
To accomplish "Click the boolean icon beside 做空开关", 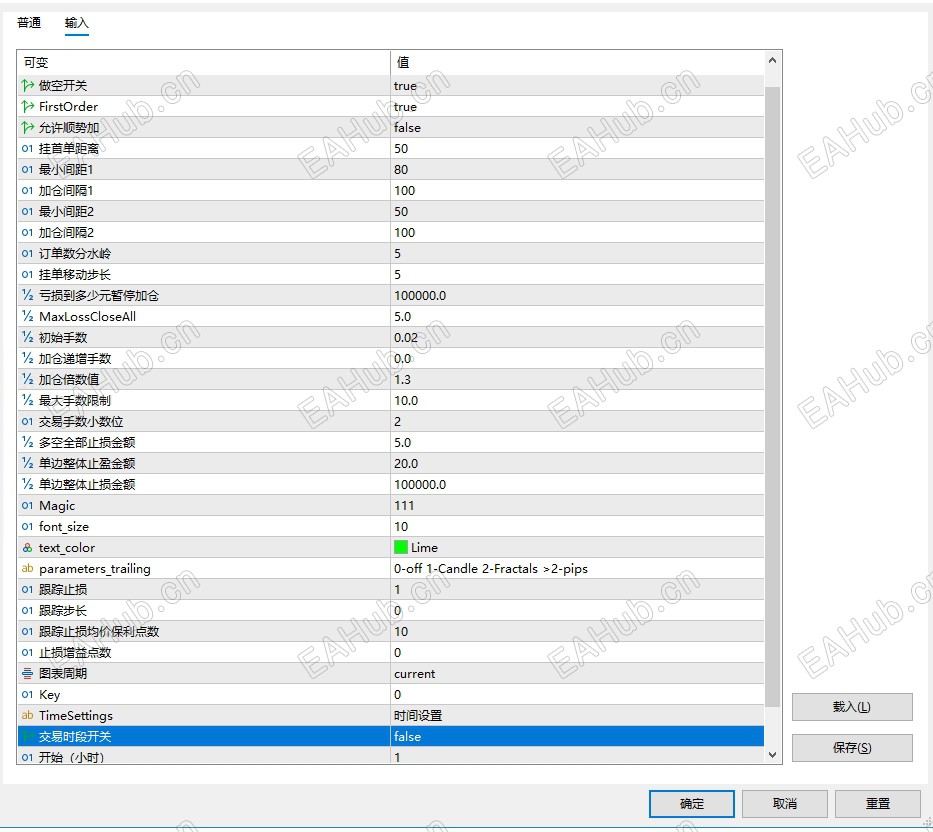I will click(x=27, y=86).
